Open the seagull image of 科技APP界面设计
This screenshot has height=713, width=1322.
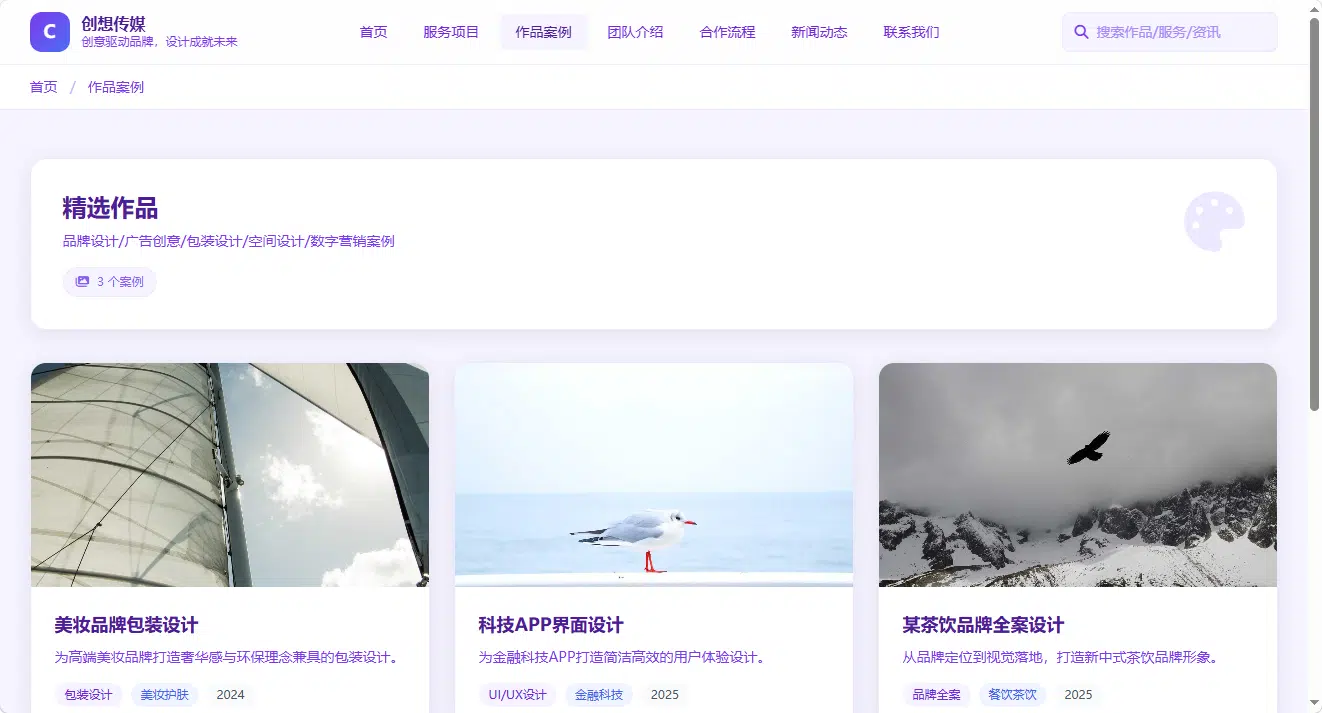point(654,475)
